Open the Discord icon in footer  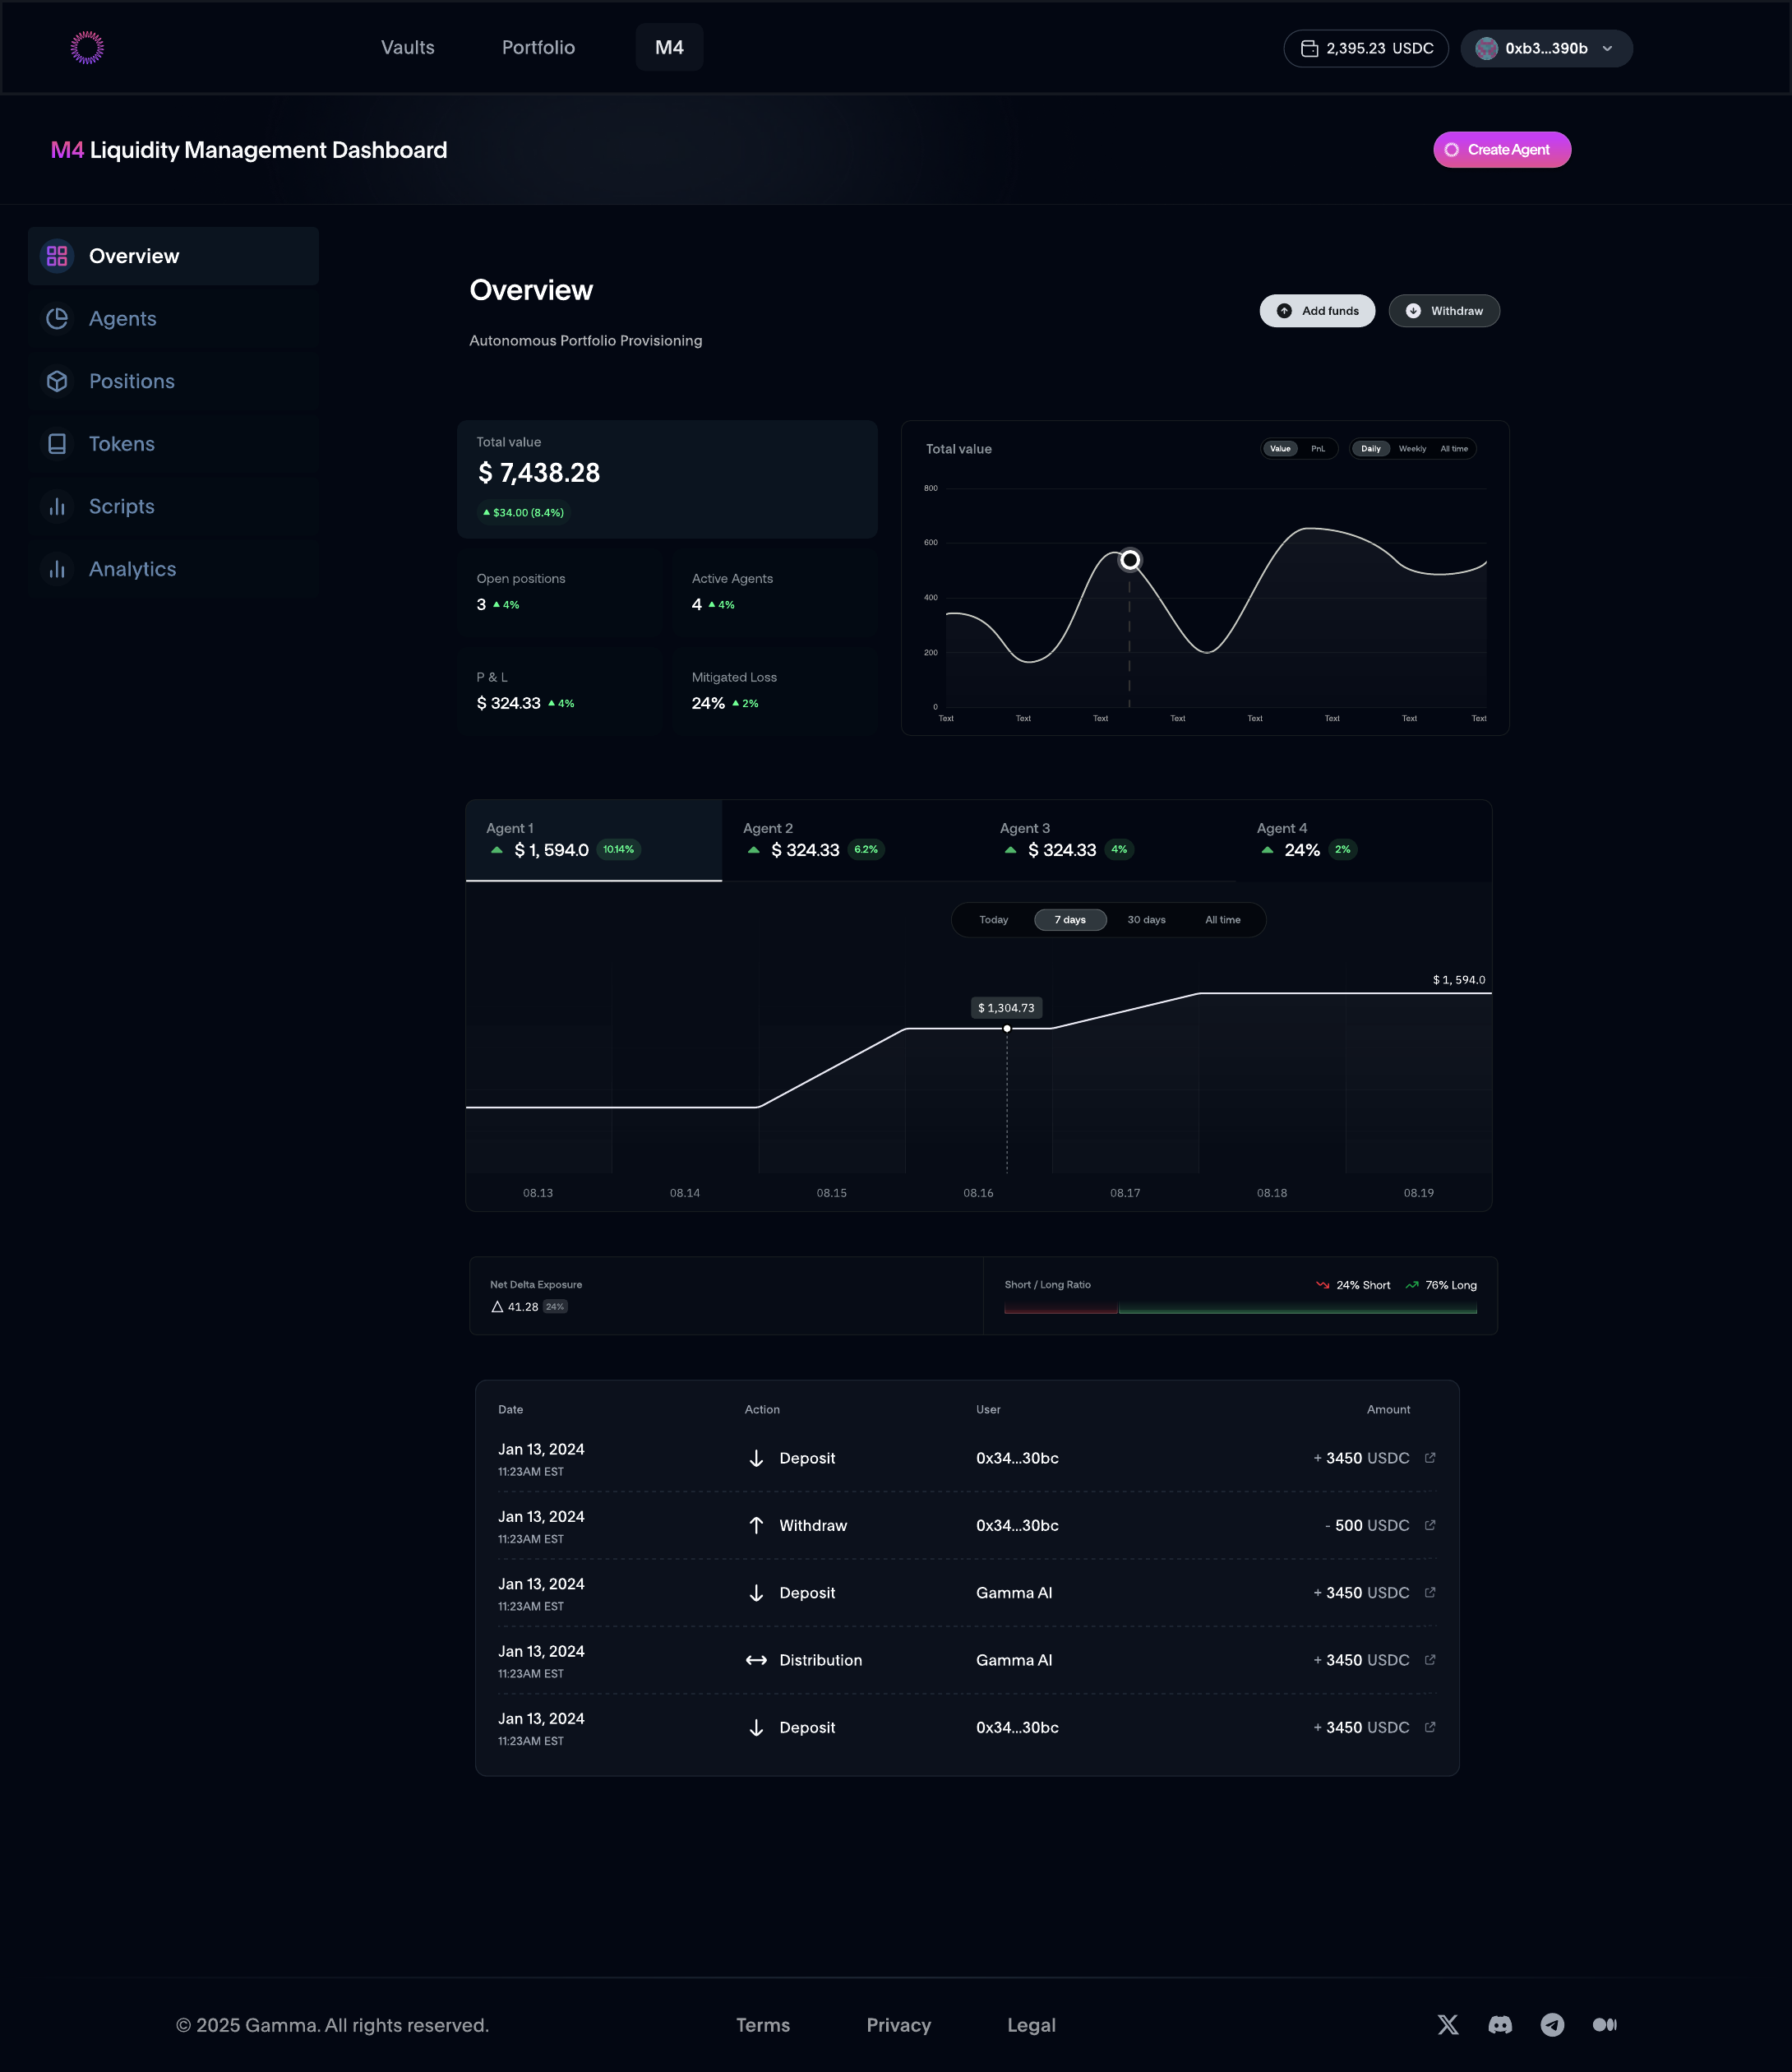tap(1500, 2025)
